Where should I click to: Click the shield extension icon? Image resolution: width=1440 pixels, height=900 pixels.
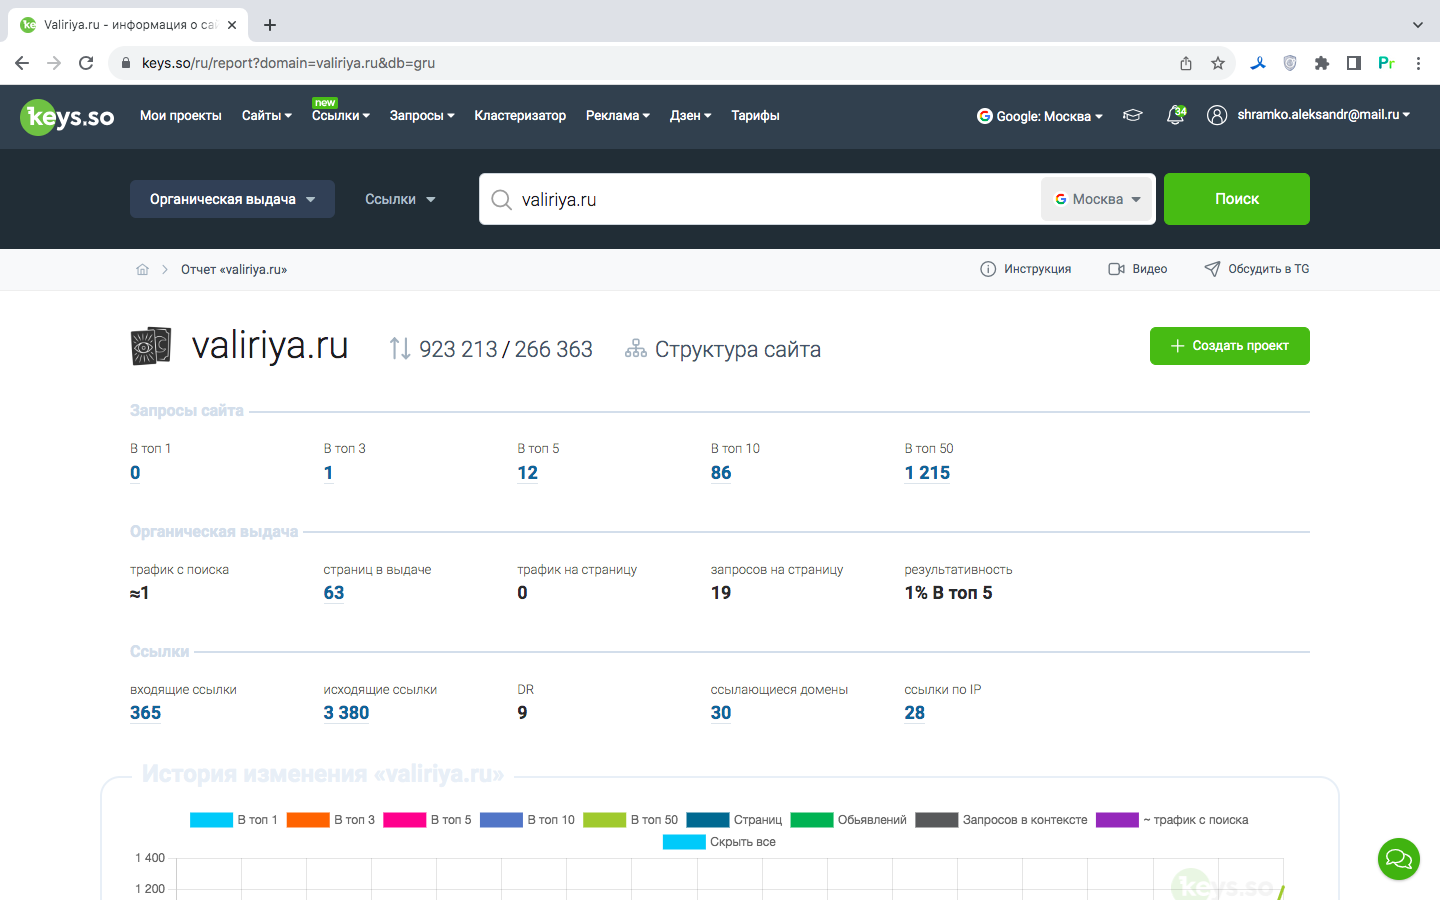tap(1290, 63)
